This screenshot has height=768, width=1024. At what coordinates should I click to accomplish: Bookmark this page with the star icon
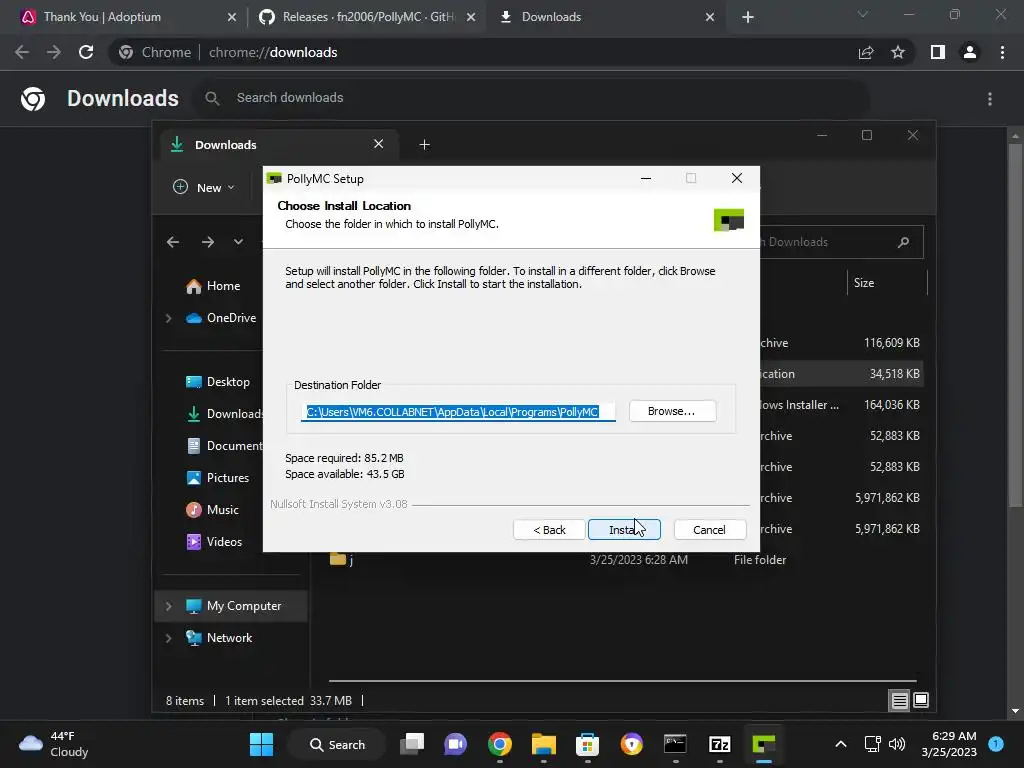(x=898, y=52)
